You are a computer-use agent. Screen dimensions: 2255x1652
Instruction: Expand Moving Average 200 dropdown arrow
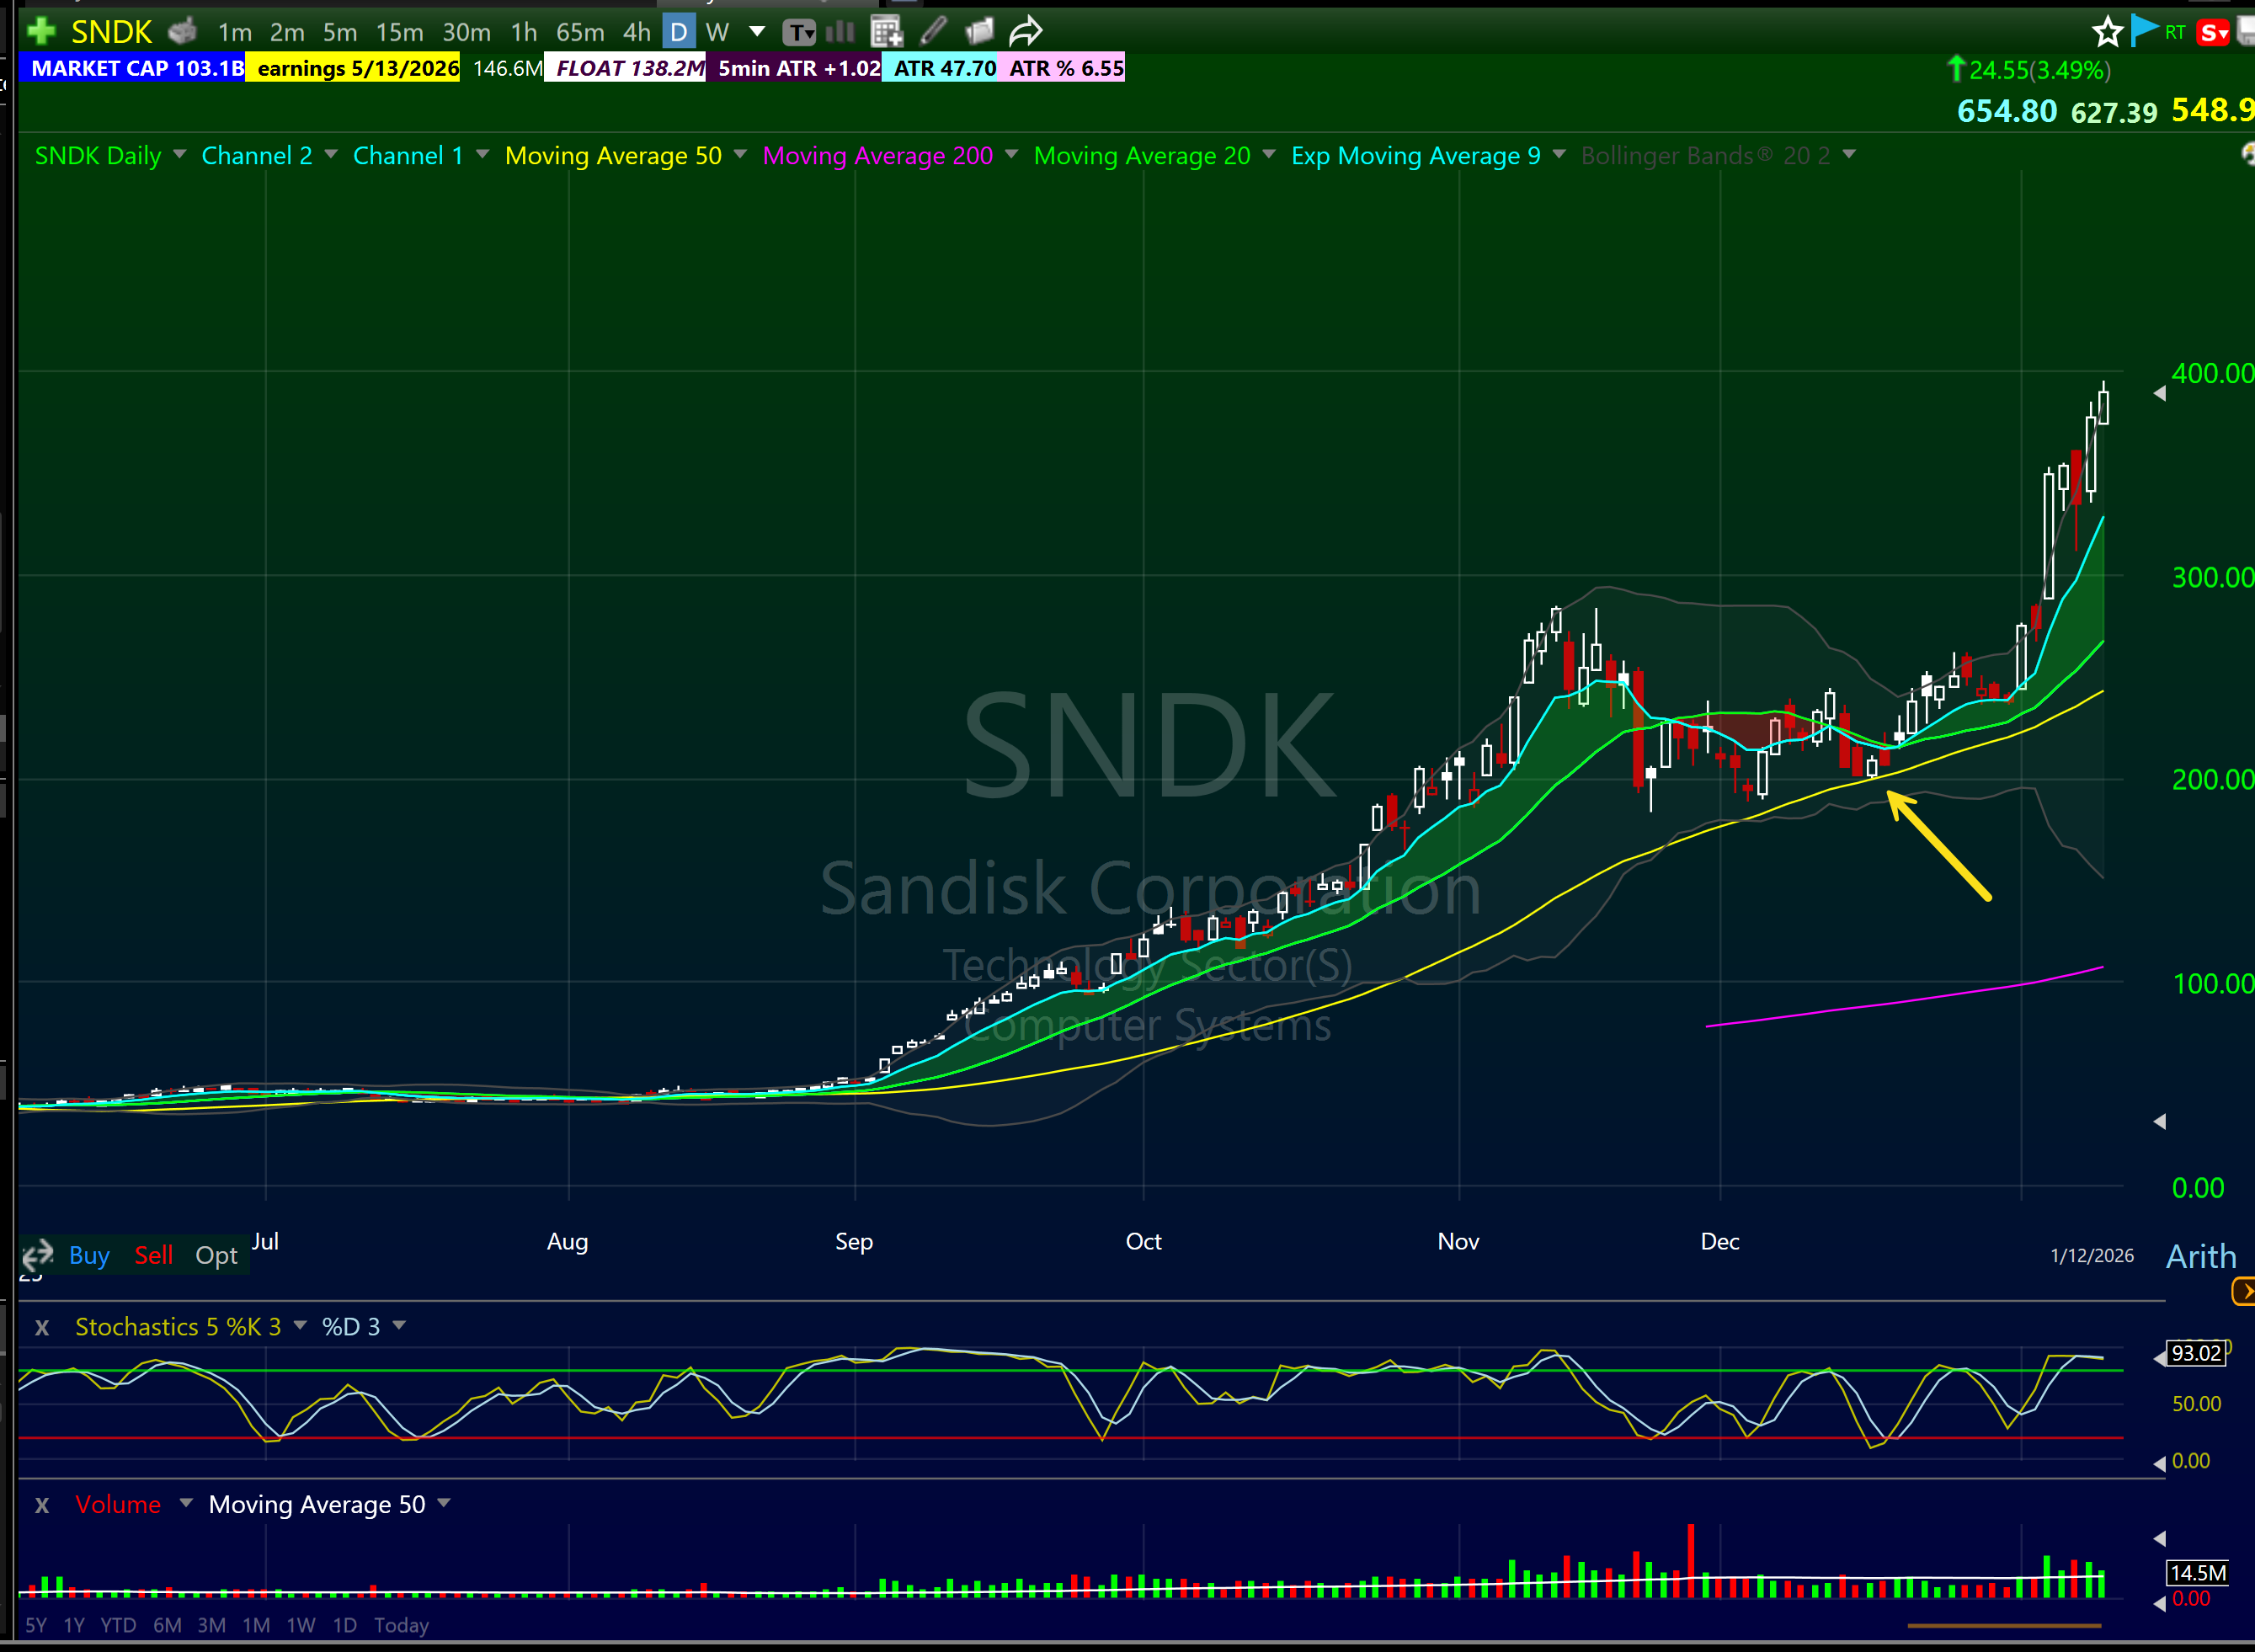point(1012,155)
